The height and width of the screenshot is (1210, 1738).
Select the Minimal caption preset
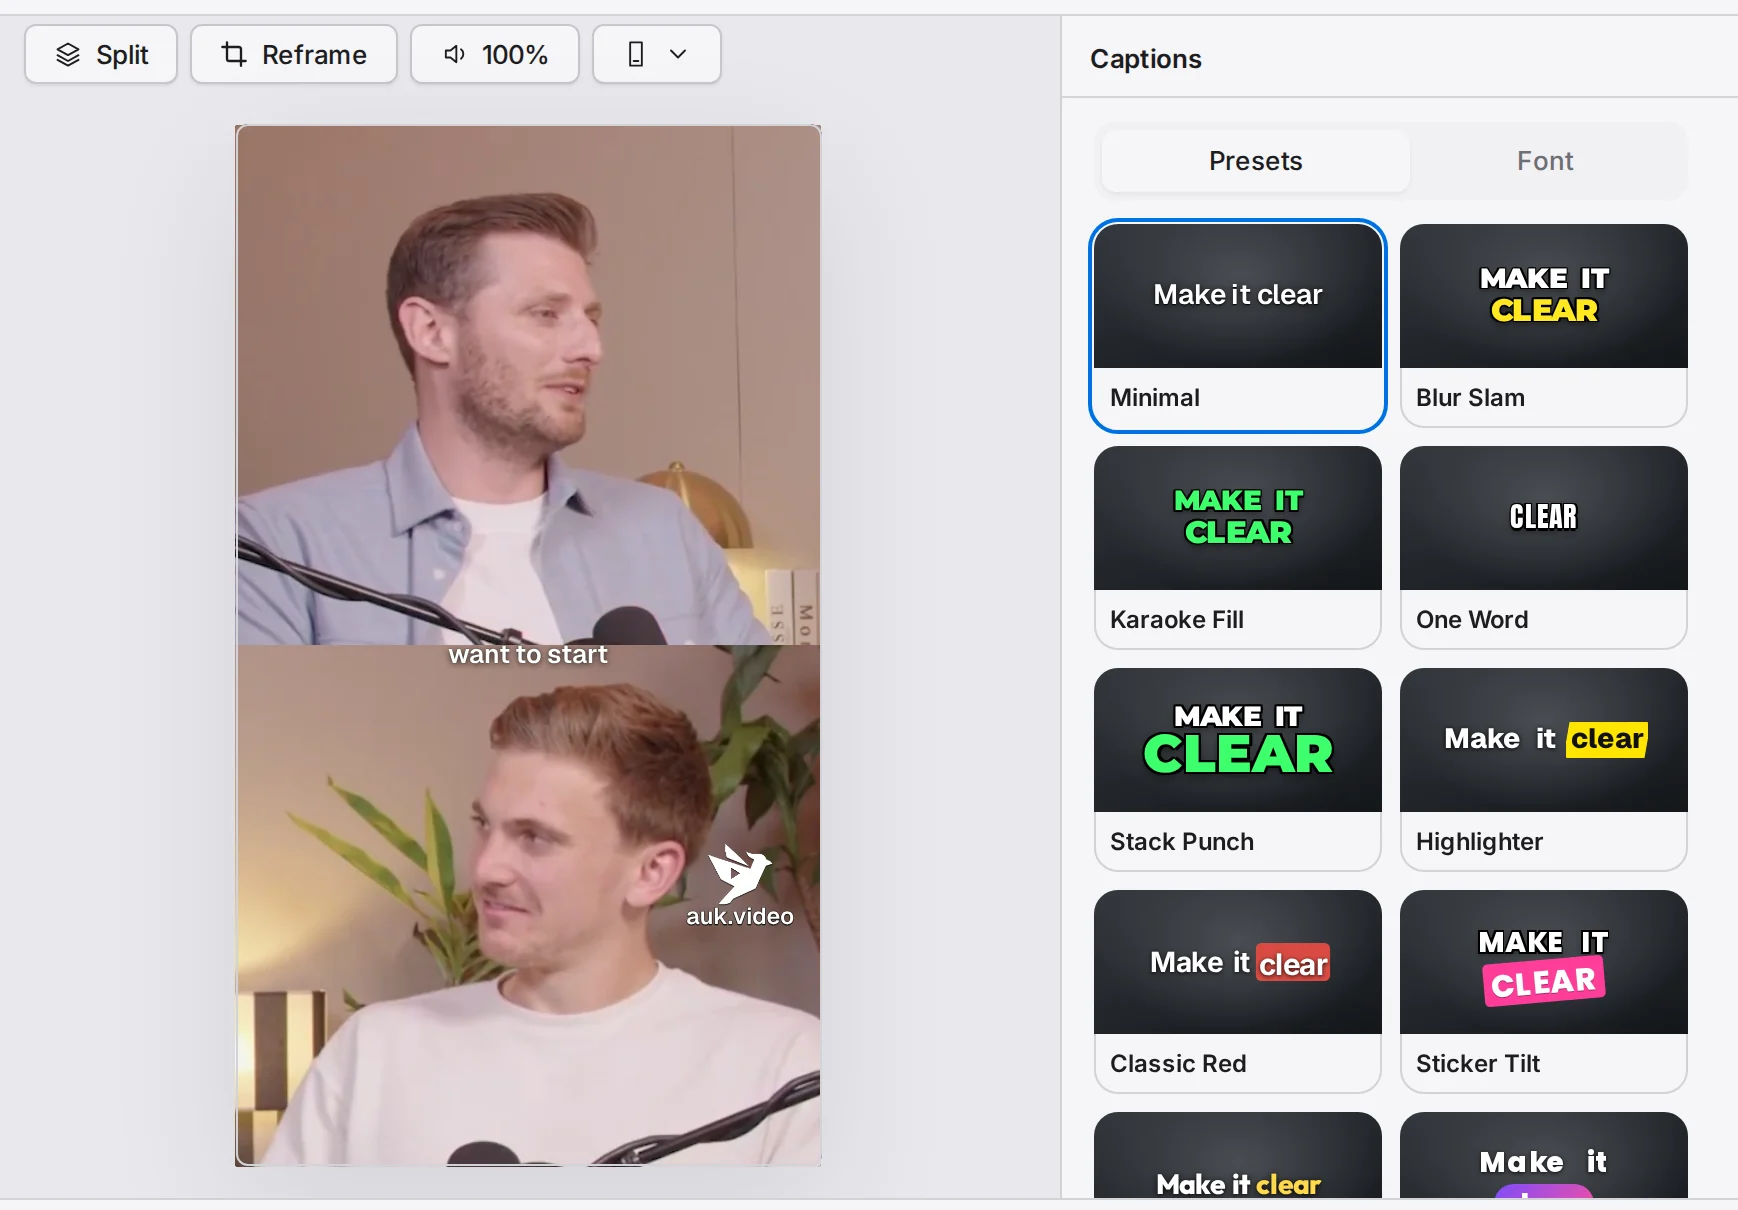pos(1238,326)
